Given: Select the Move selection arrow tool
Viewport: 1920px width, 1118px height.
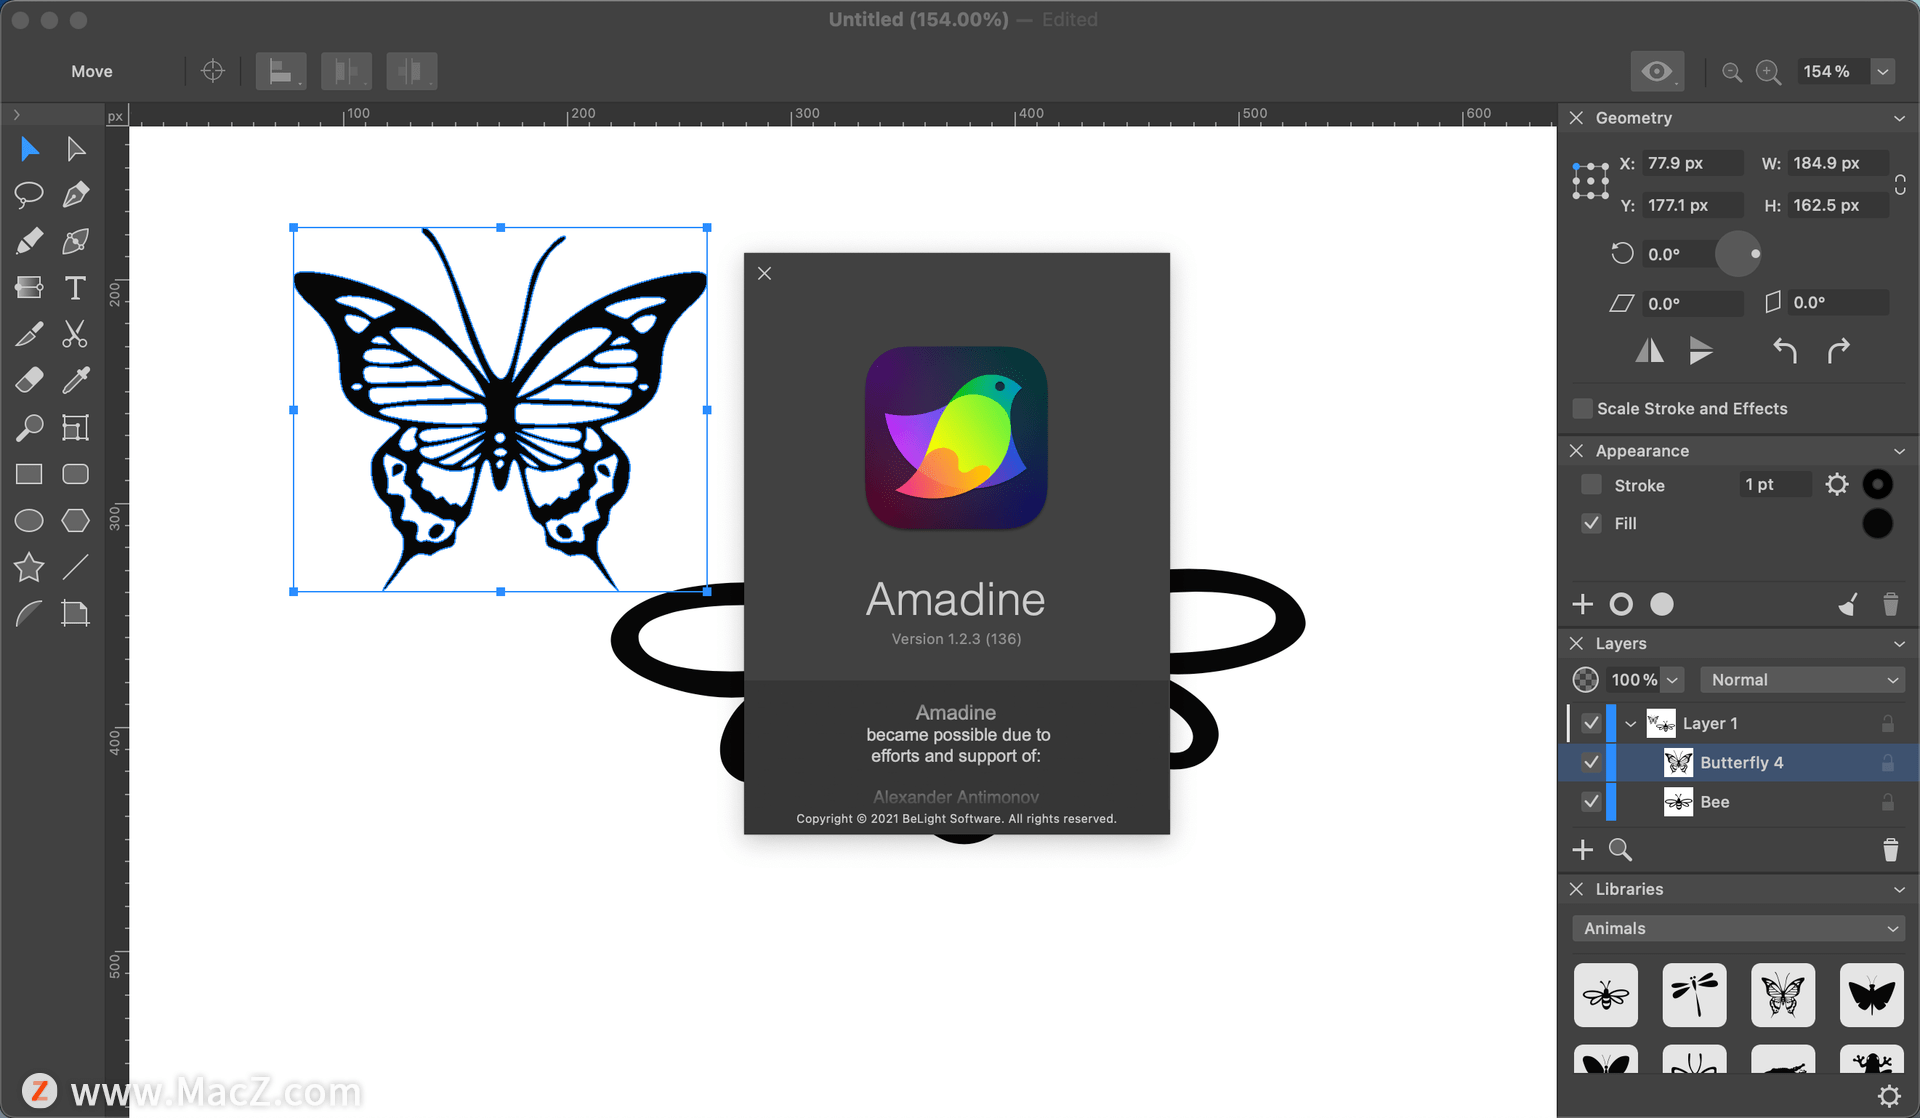Looking at the screenshot, I should click(29, 150).
